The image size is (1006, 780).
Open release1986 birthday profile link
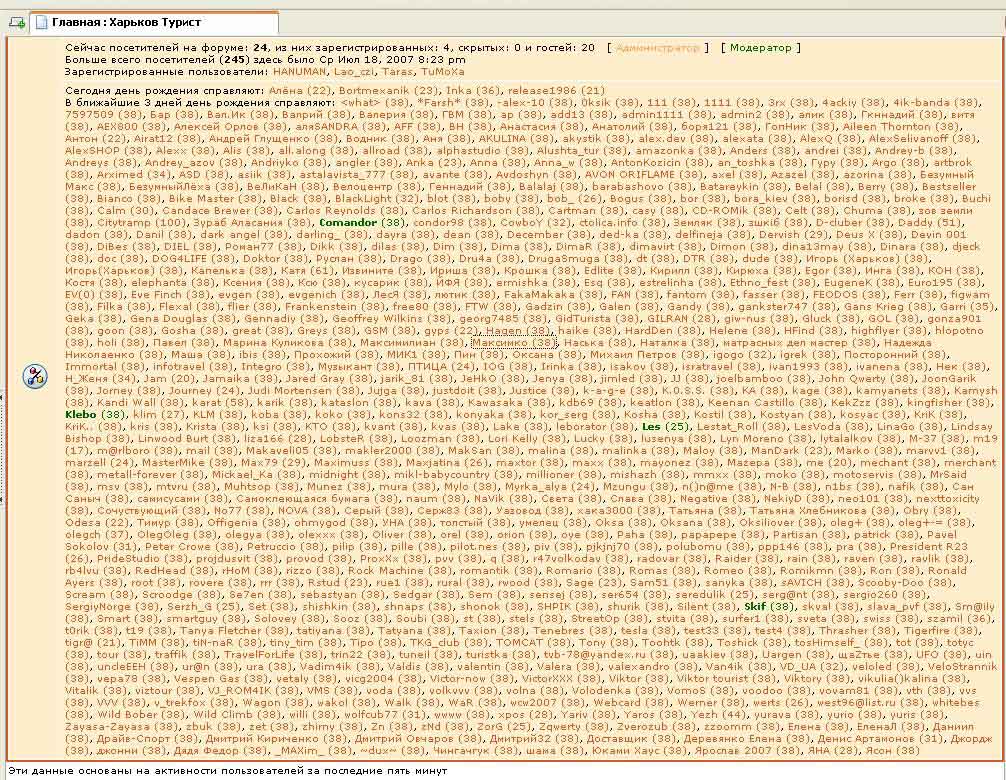[542, 91]
